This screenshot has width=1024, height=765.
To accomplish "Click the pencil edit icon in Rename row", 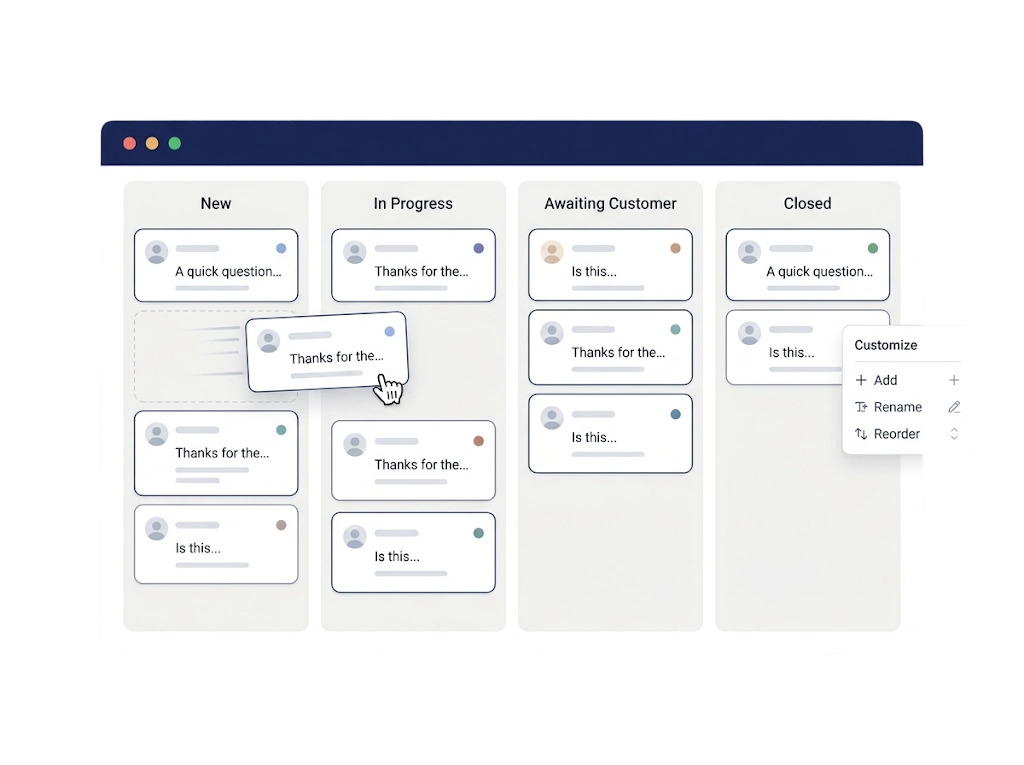I will pos(954,407).
